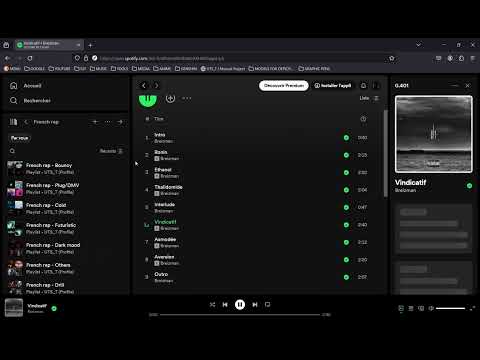Toggle saved check for Ronin track row

(x=346, y=155)
